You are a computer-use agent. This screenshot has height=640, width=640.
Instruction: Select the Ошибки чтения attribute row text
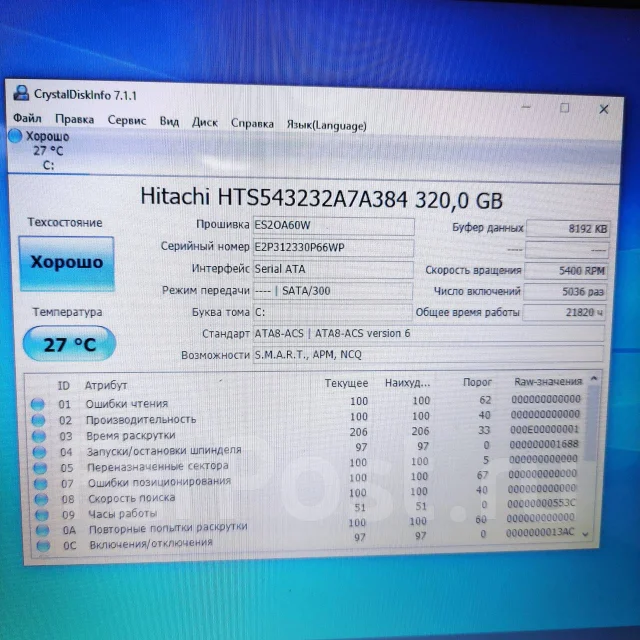127,404
